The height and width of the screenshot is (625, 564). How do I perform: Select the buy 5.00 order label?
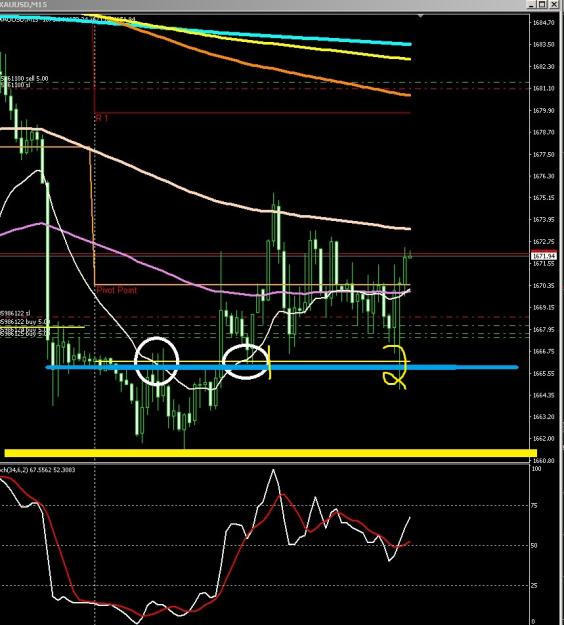click(25, 321)
